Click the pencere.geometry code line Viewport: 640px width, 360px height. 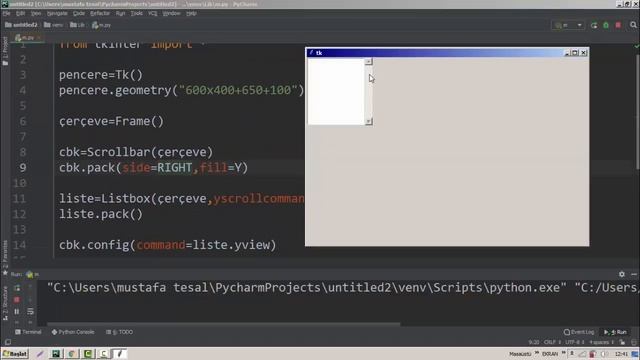182,90
